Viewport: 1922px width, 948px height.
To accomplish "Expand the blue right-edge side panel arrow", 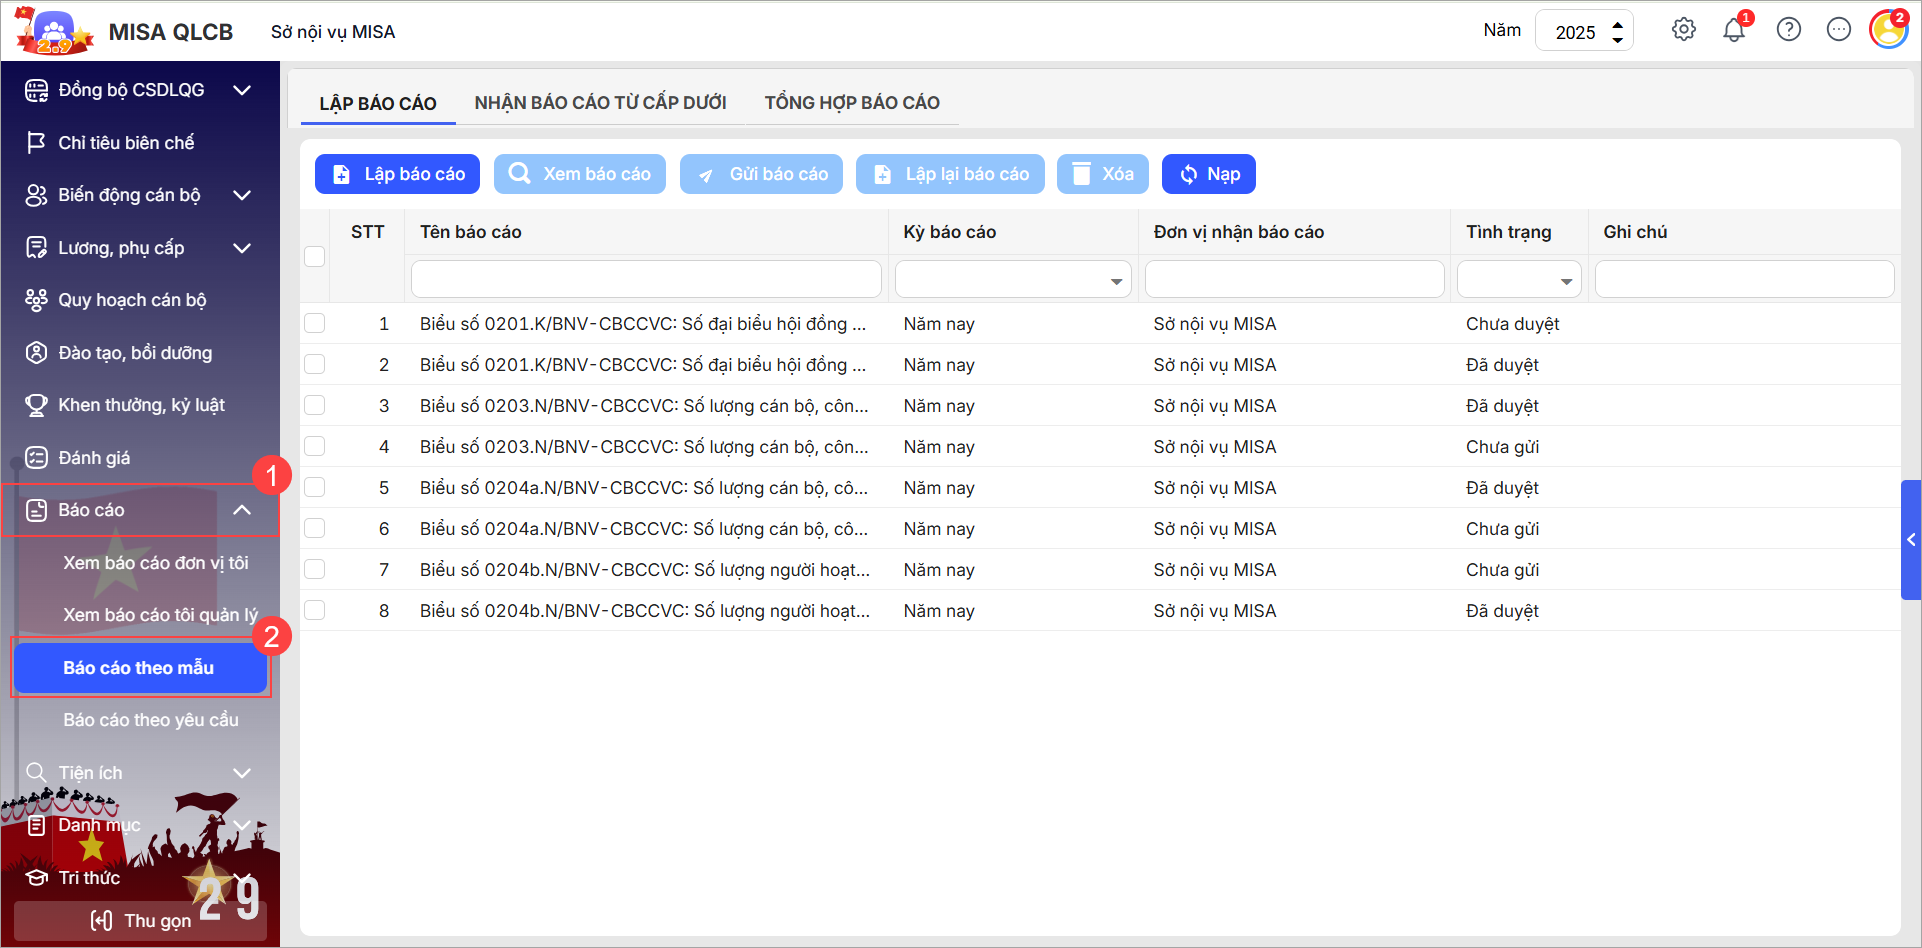I will coord(1910,540).
